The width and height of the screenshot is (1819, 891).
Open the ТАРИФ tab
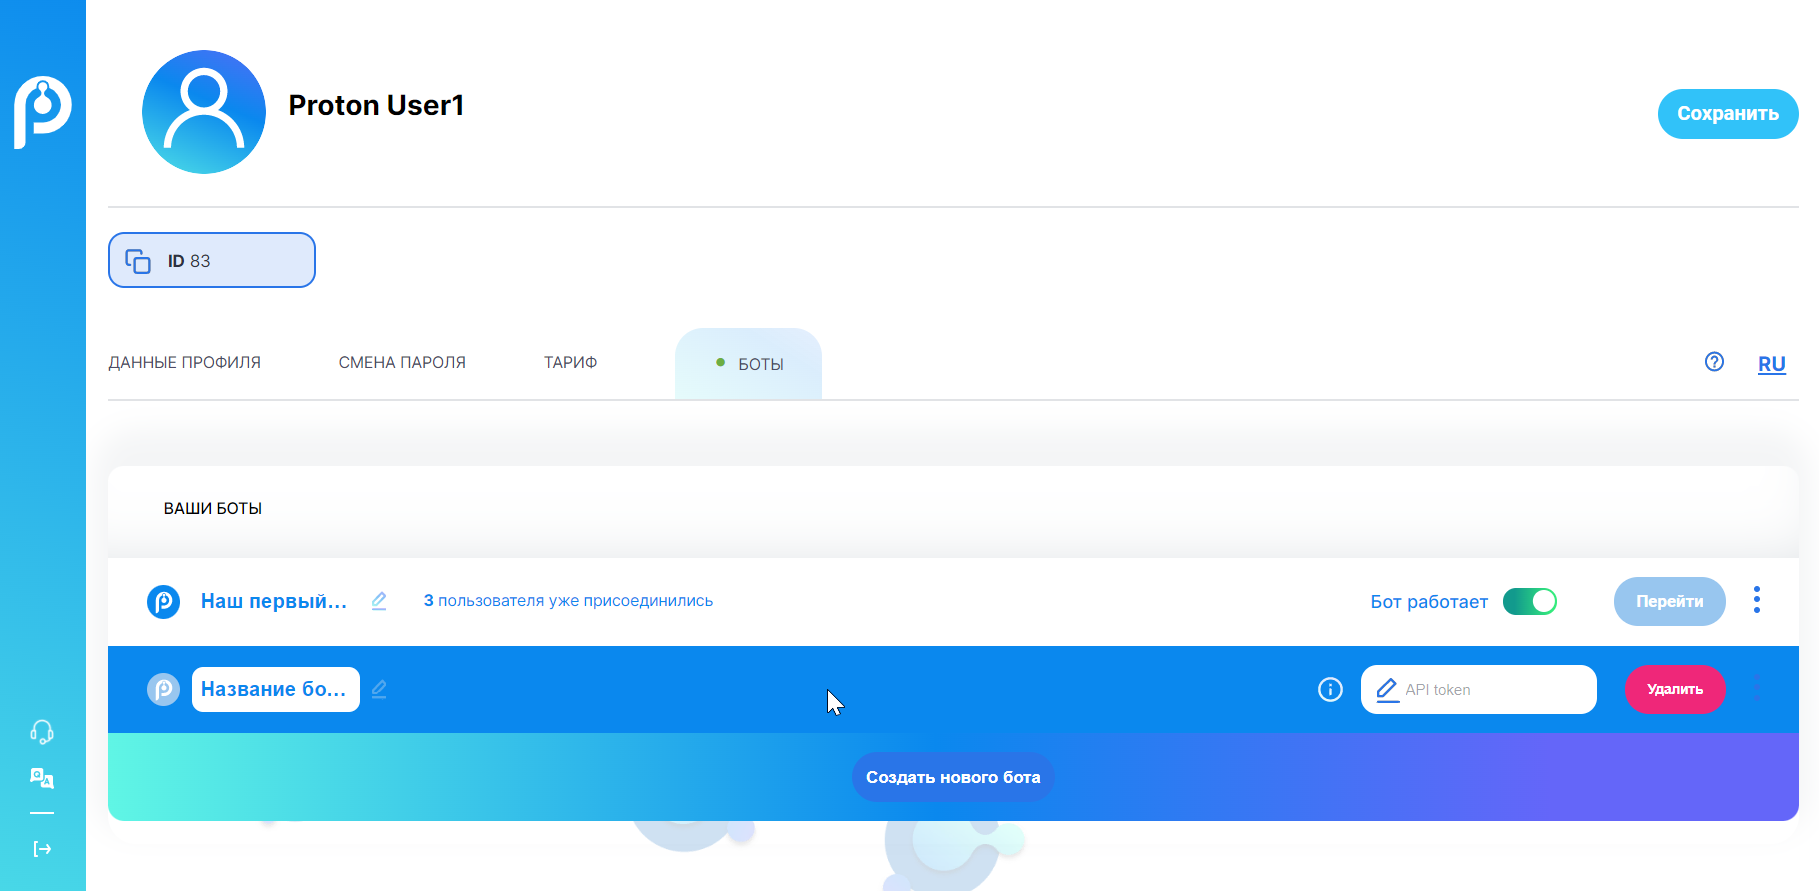tap(570, 362)
